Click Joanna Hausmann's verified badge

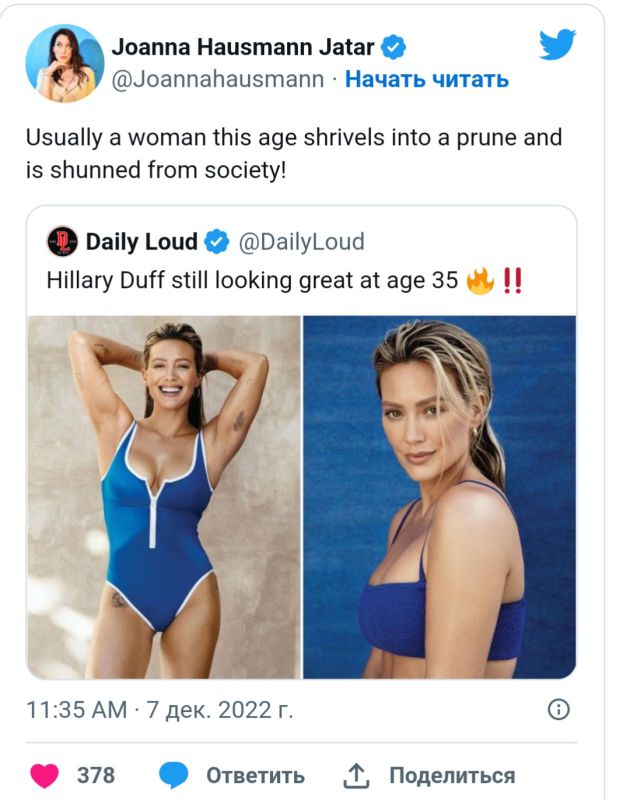[393, 47]
